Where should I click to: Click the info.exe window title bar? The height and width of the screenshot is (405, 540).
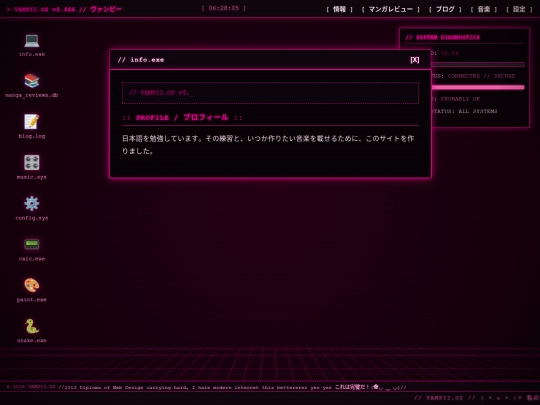point(270,60)
